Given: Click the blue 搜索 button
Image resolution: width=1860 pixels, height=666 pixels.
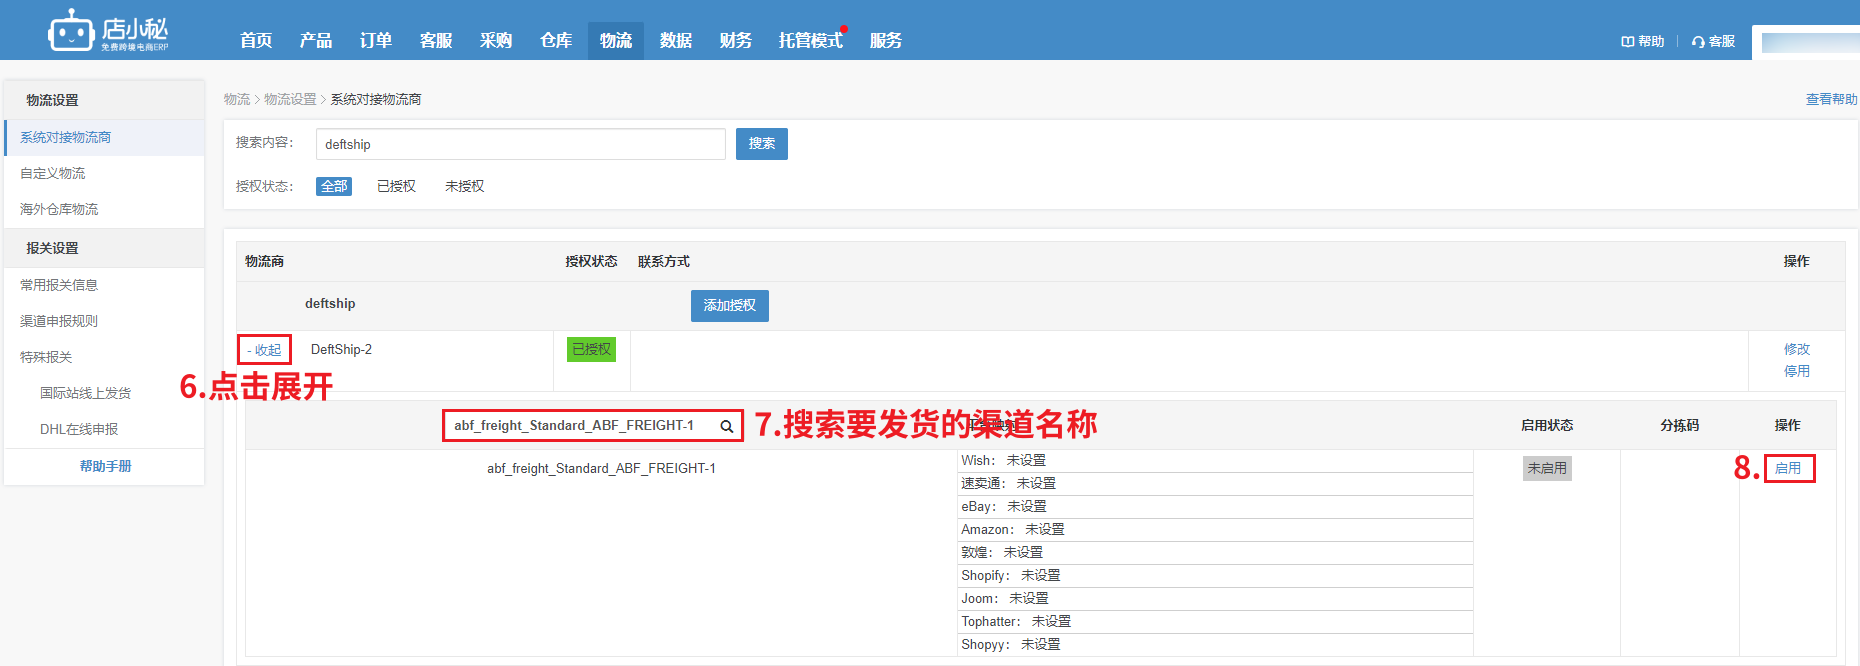Looking at the screenshot, I should [x=762, y=144].
